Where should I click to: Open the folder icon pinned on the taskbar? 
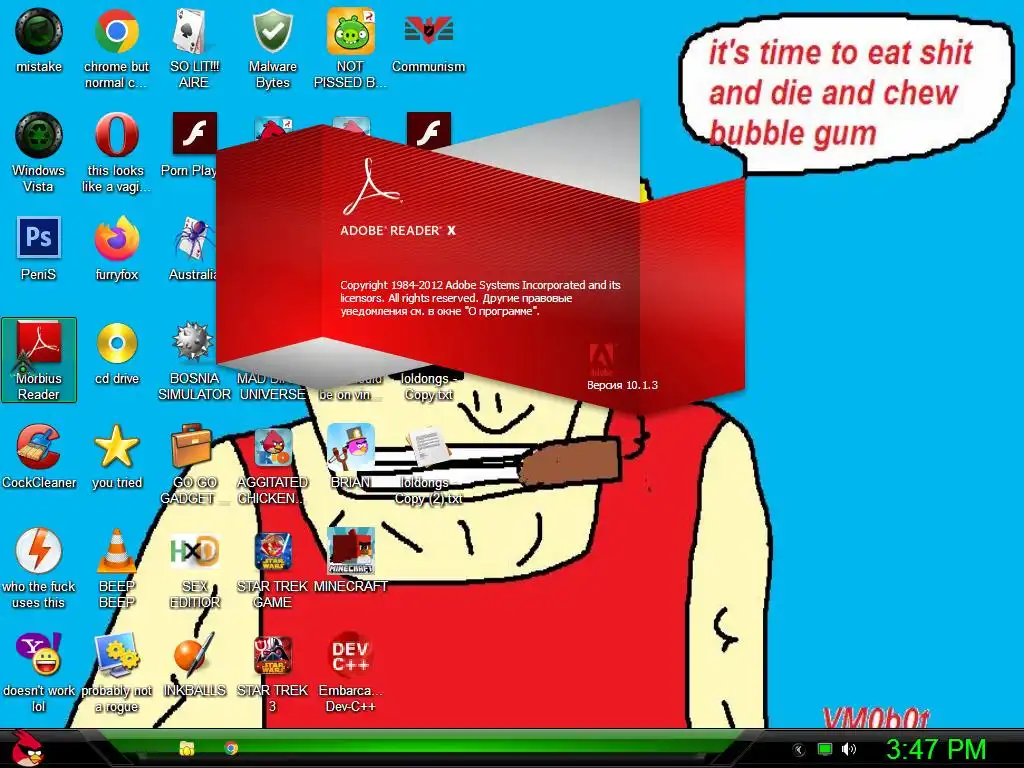(x=187, y=748)
